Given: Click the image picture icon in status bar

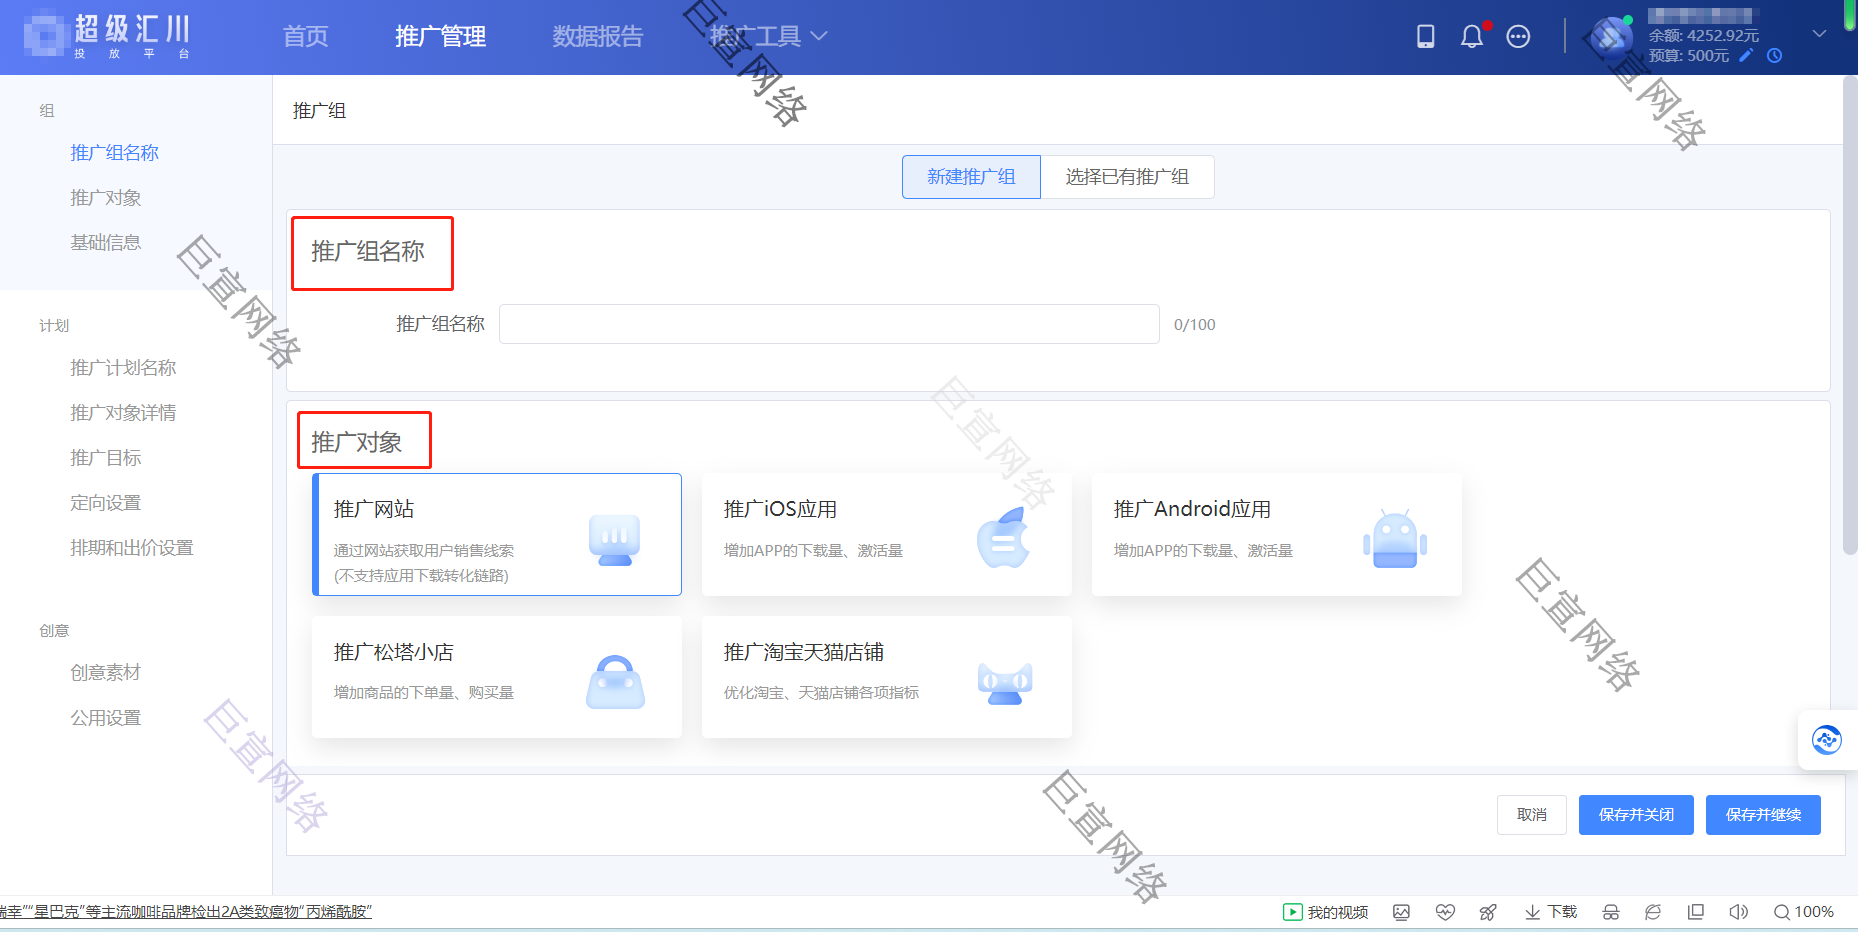Looking at the screenshot, I should tap(1402, 912).
